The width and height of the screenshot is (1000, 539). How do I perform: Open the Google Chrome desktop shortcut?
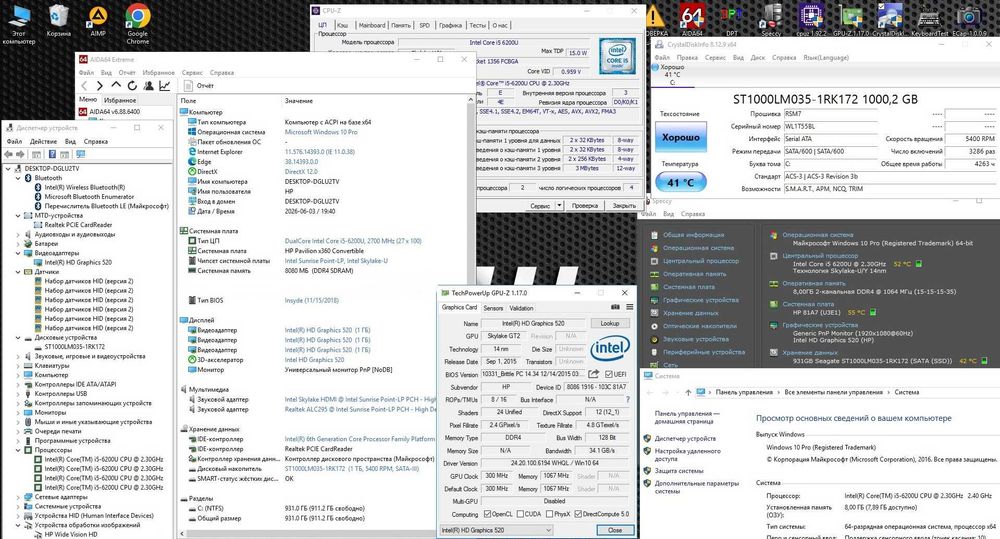pyautogui.click(x=137, y=24)
